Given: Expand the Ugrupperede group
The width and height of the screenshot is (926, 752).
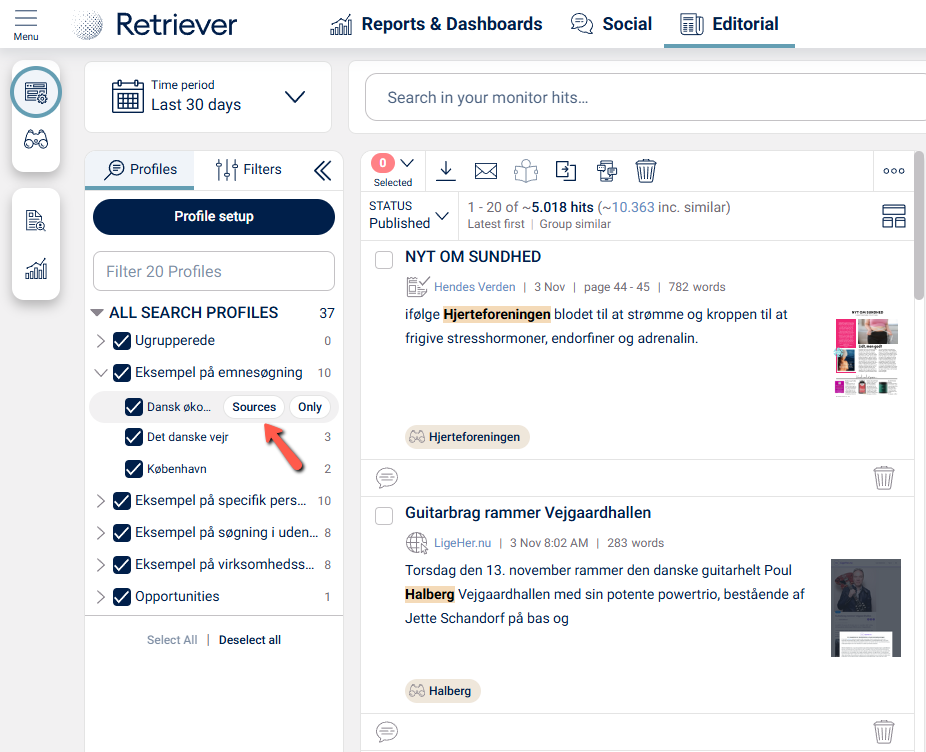Looking at the screenshot, I should [100, 341].
